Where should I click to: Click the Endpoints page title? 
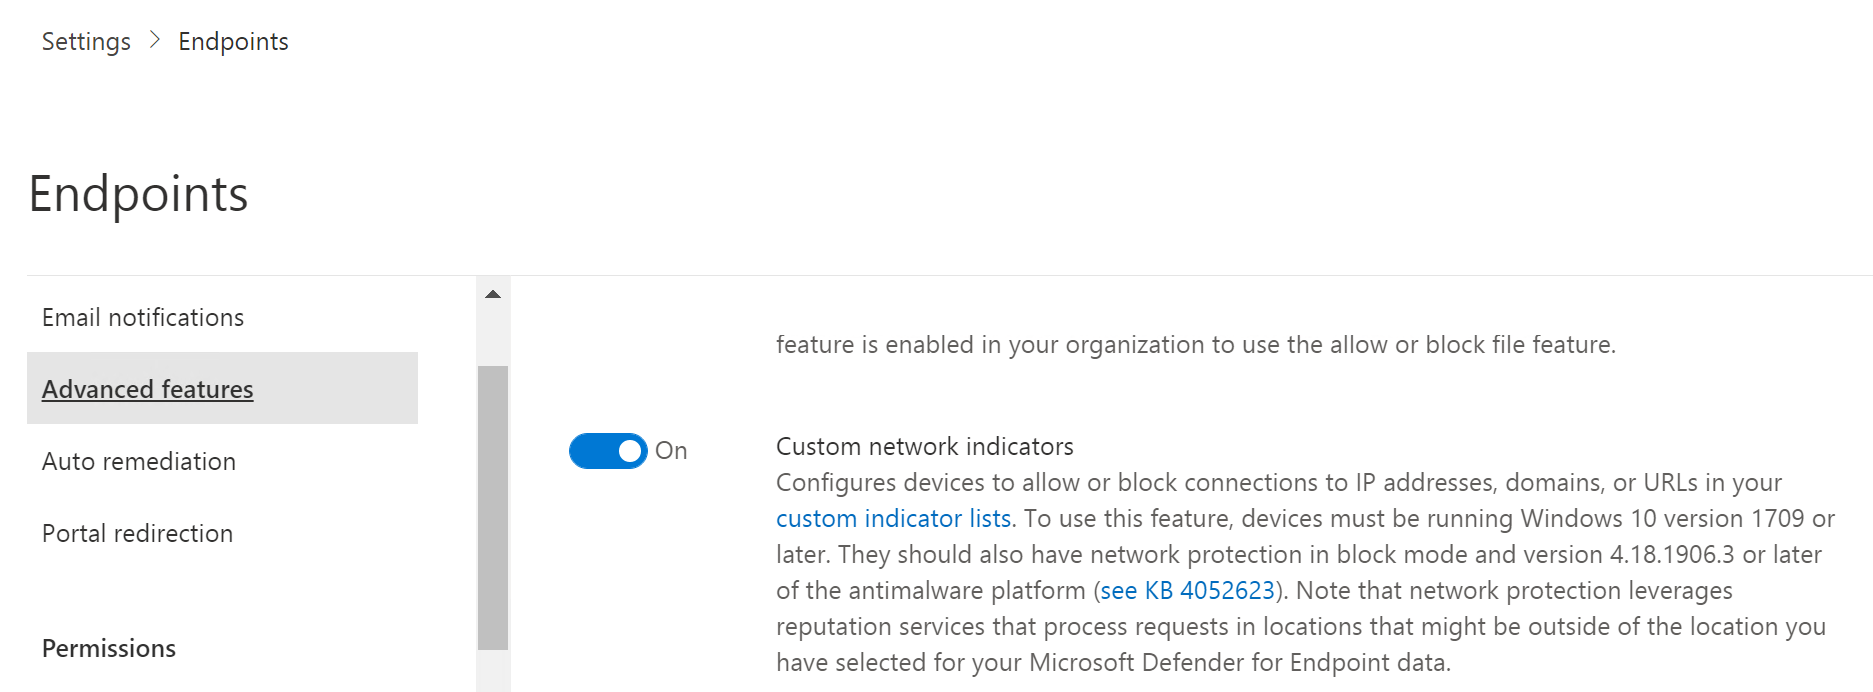[x=137, y=195]
